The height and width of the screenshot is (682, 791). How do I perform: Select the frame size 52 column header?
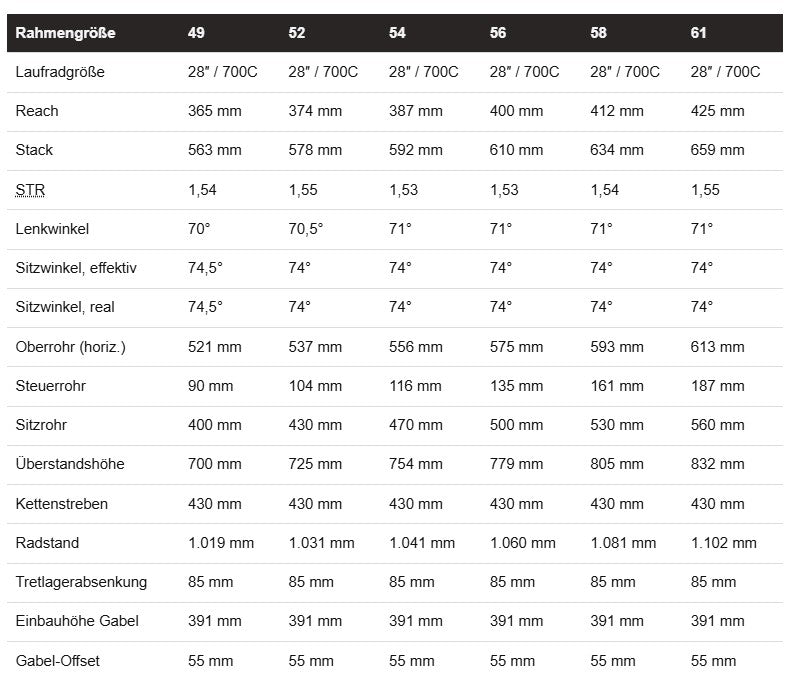click(x=297, y=33)
